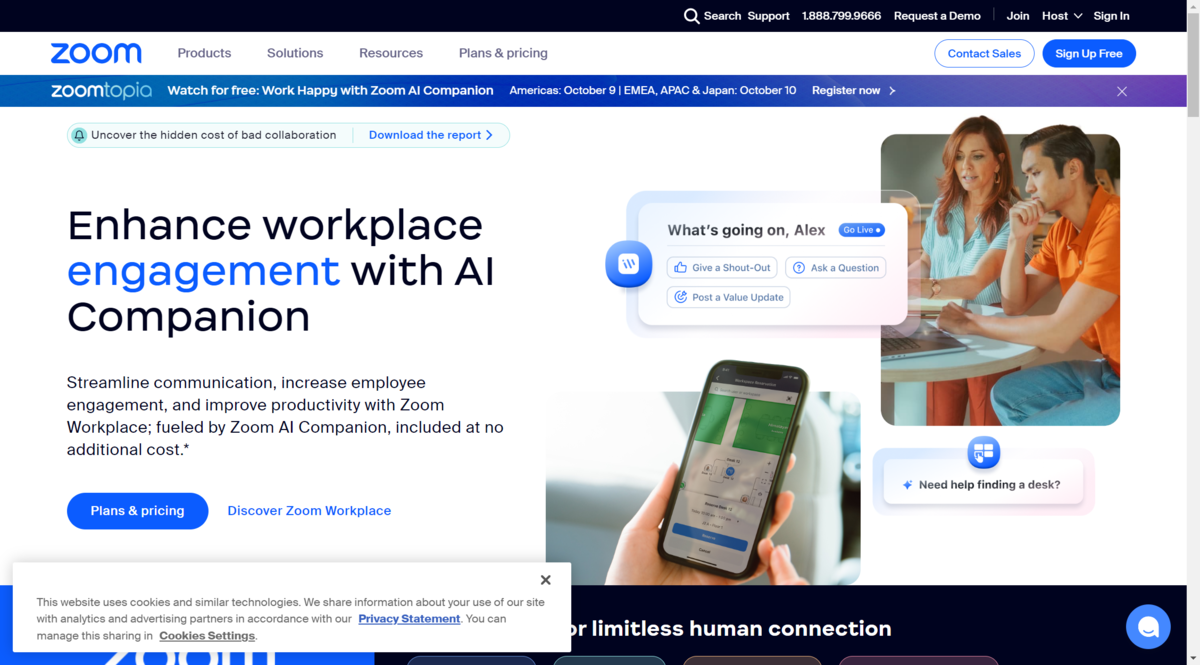Click the Support link
The image size is (1200, 665).
tap(768, 16)
